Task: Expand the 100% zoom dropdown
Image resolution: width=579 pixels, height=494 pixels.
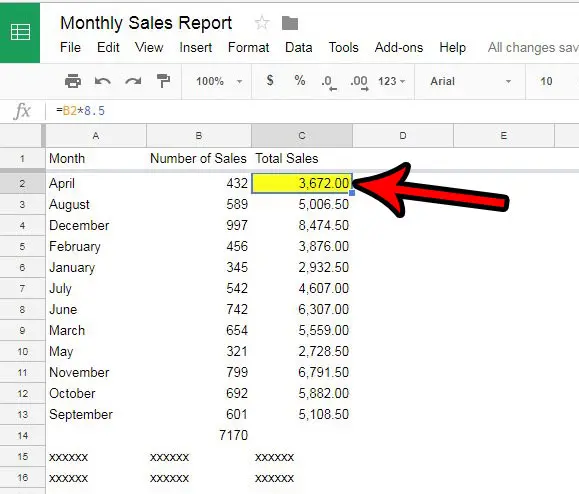Action: pyautogui.click(x=219, y=81)
